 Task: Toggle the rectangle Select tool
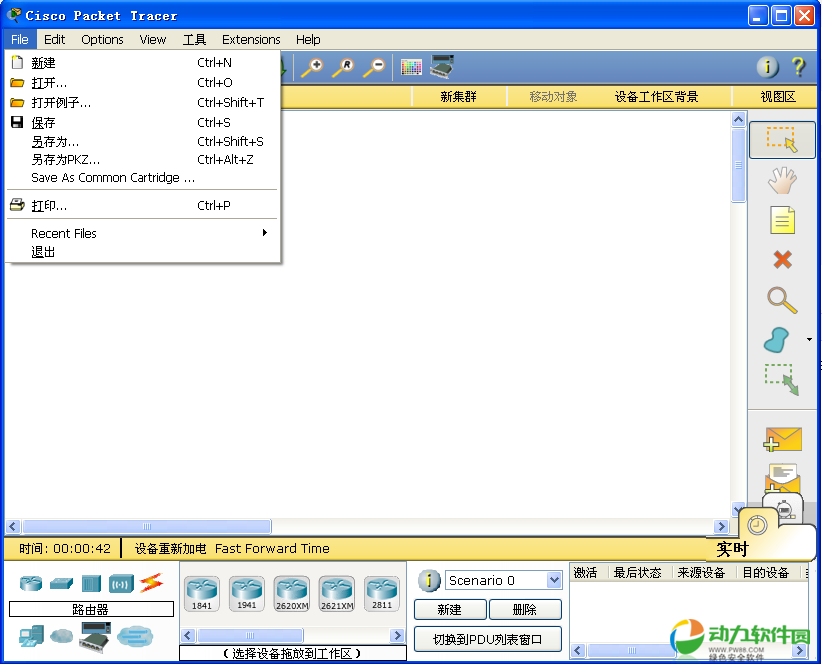click(782, 140)
